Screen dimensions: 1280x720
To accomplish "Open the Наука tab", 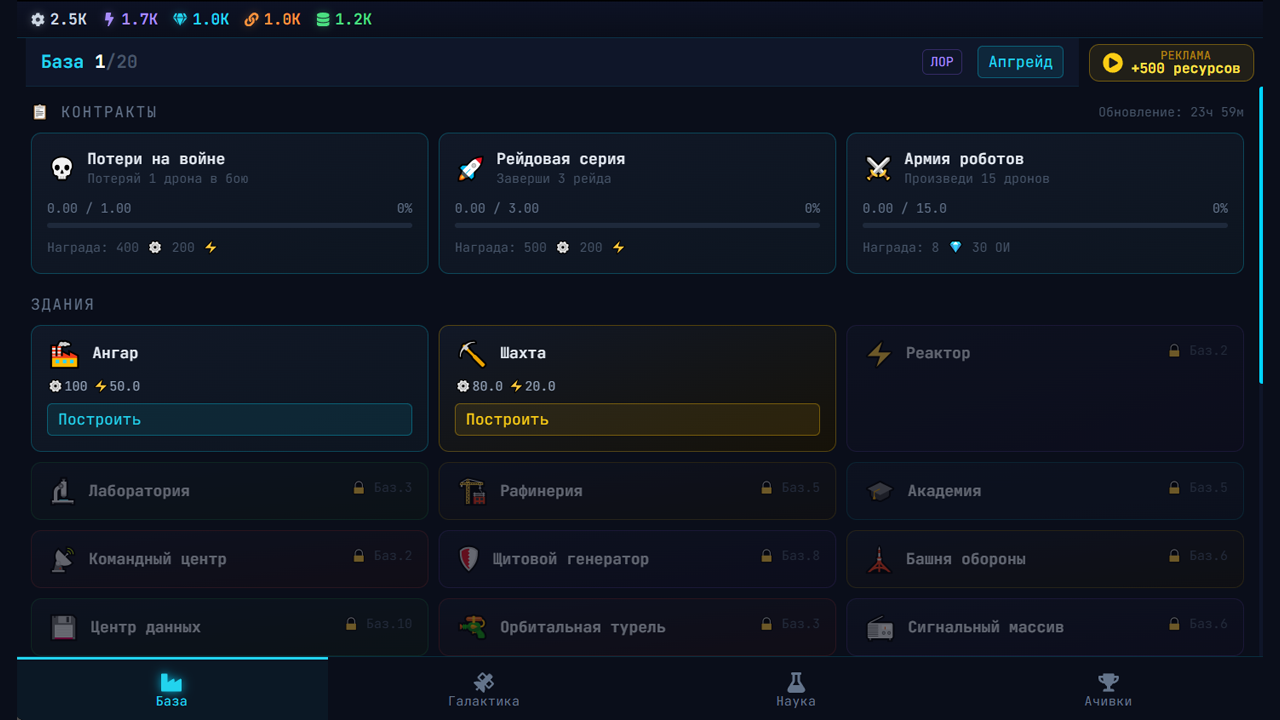I will 796,690.
